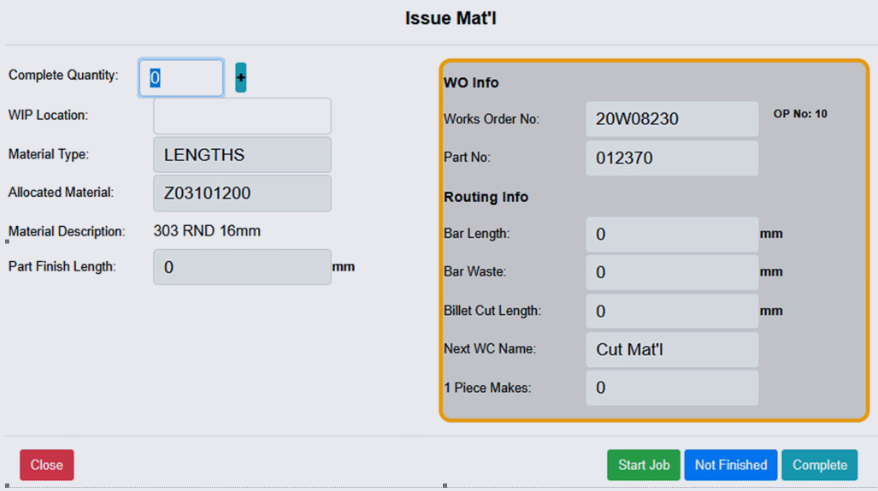Click the Part Finish Length label
Viewport: 878px width, 491px height.
coord(62,266)
